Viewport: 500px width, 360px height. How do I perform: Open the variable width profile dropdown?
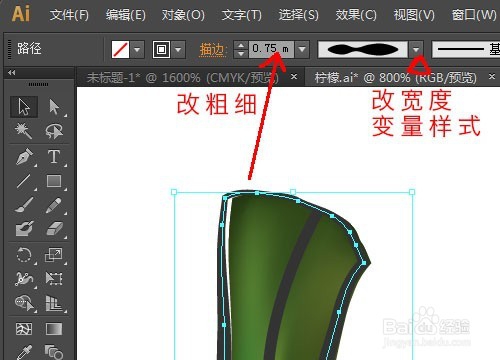pos(416,50)
